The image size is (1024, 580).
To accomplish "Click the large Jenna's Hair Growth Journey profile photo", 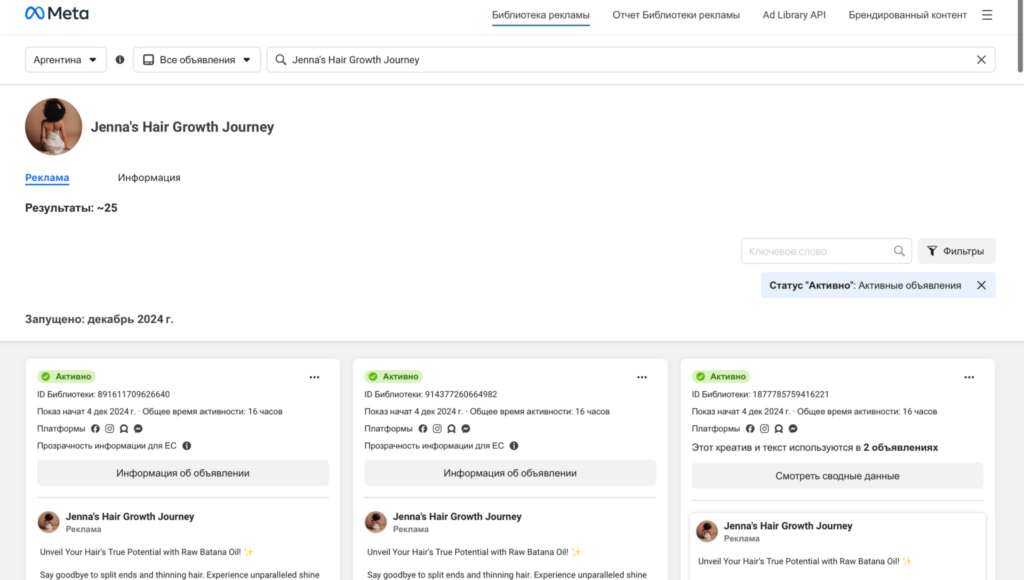I will coord(54,127).
